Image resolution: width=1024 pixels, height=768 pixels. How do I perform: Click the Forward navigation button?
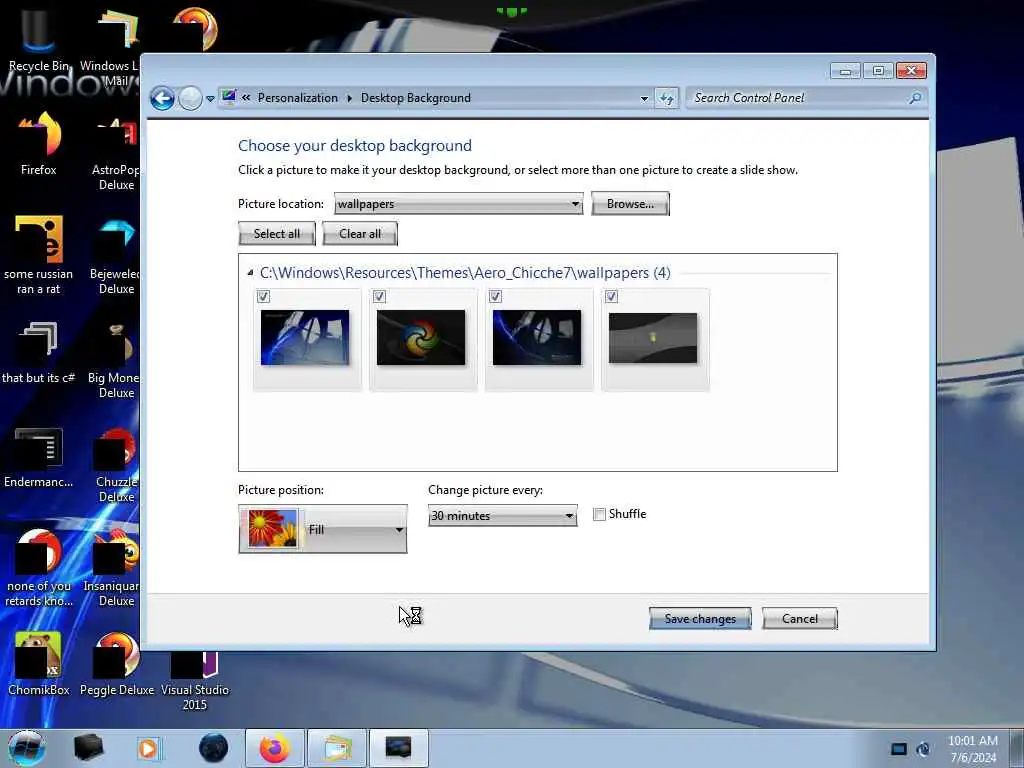[191, 99]
